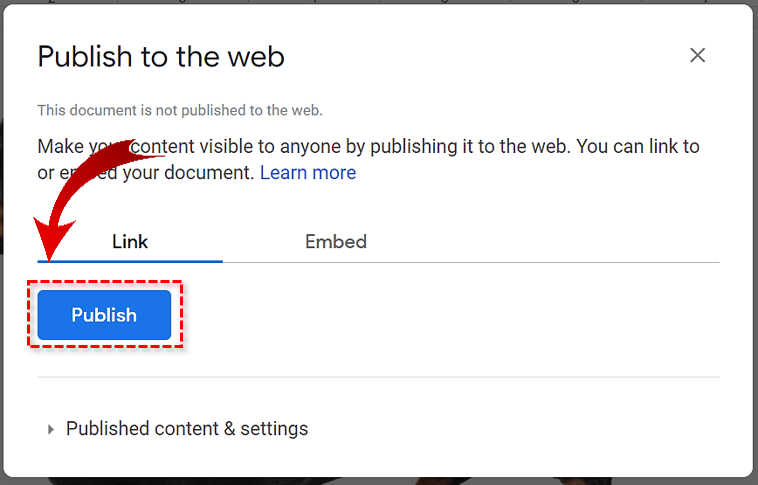Viewport: 758px width, 485px height.
Task: Switch to the Embed tab
Action: coord(335,241)
